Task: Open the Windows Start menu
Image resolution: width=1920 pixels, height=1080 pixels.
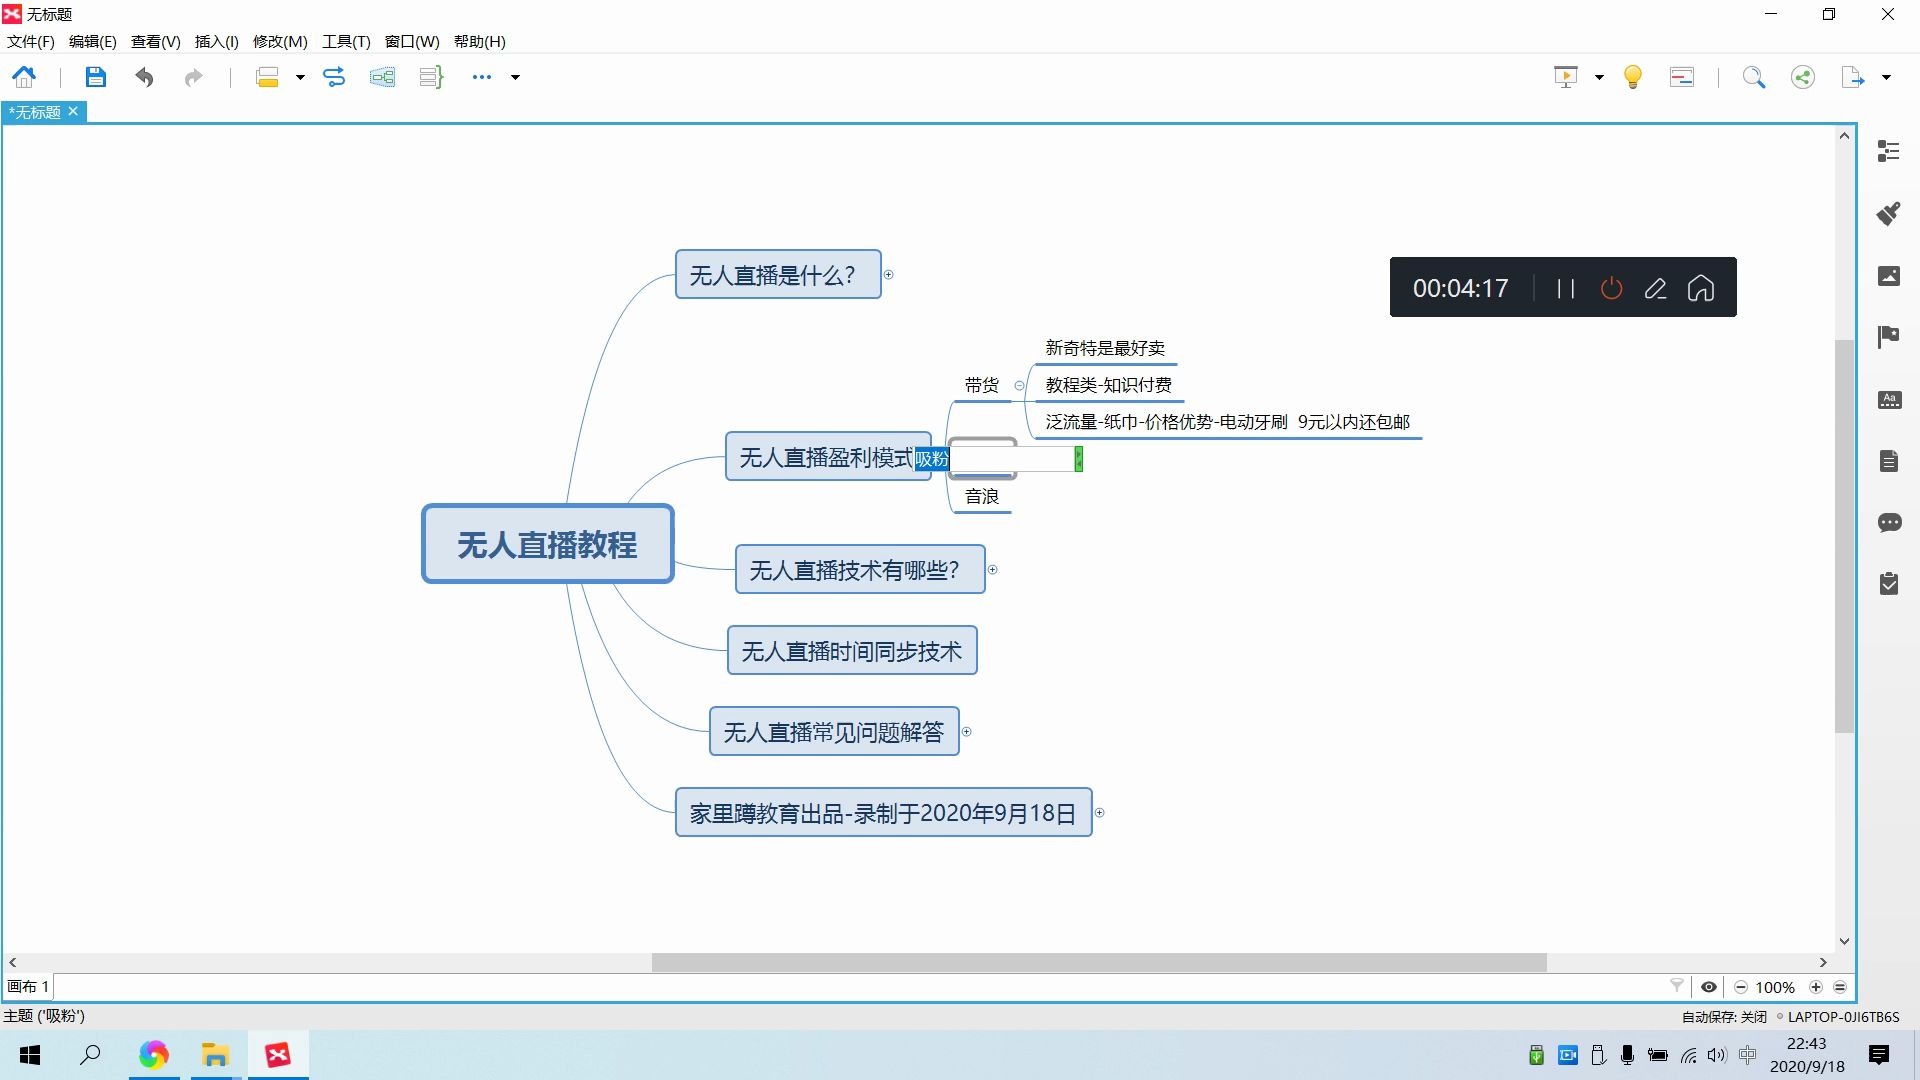Action: pos(30,1055)
